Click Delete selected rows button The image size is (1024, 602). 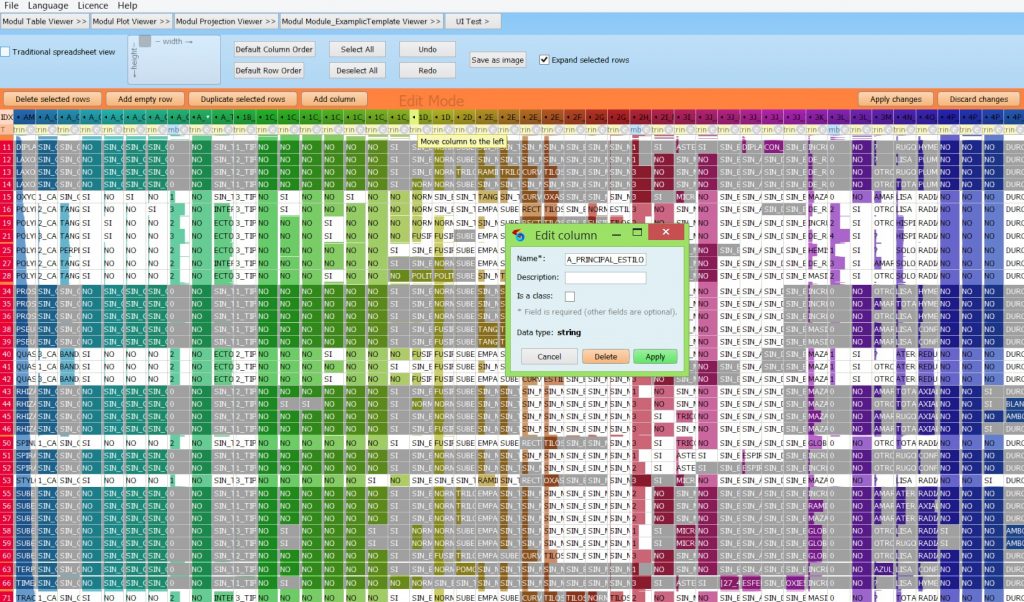pyautogui.click(x=52, y=99)
